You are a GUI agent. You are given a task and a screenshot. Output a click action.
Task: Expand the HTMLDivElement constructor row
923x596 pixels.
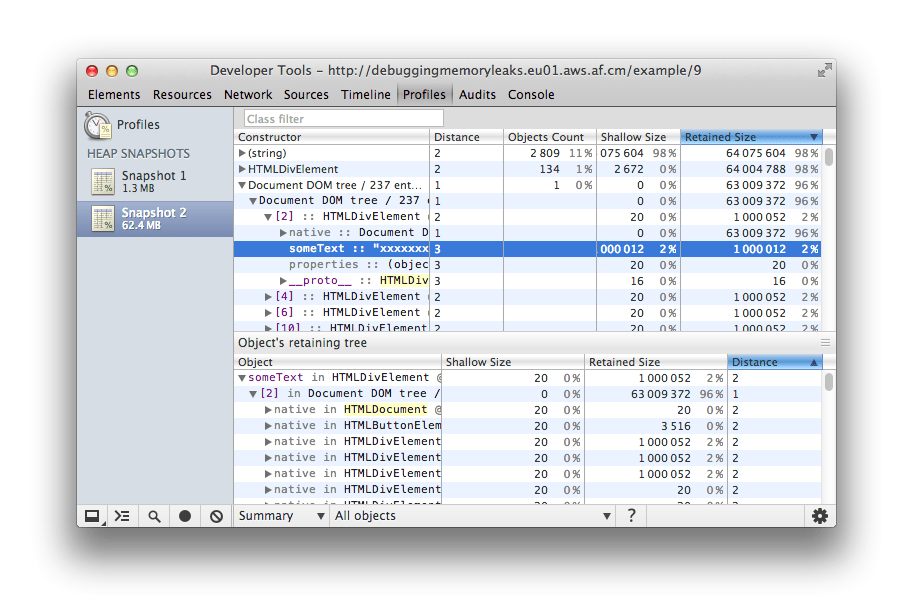tap(241, 168)
